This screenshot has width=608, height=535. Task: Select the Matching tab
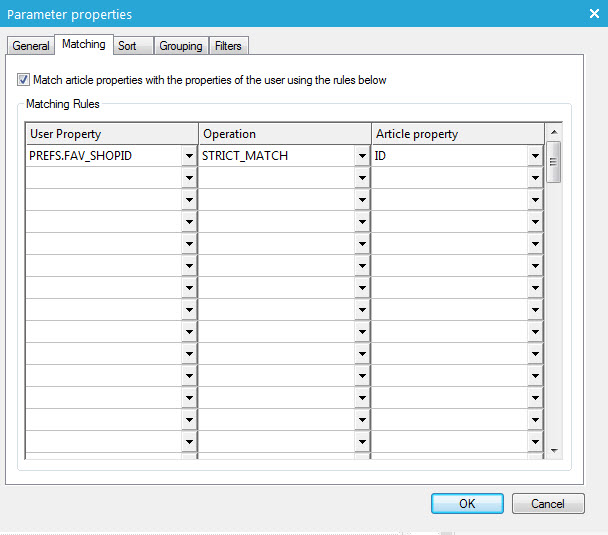[x=83, y=45]
